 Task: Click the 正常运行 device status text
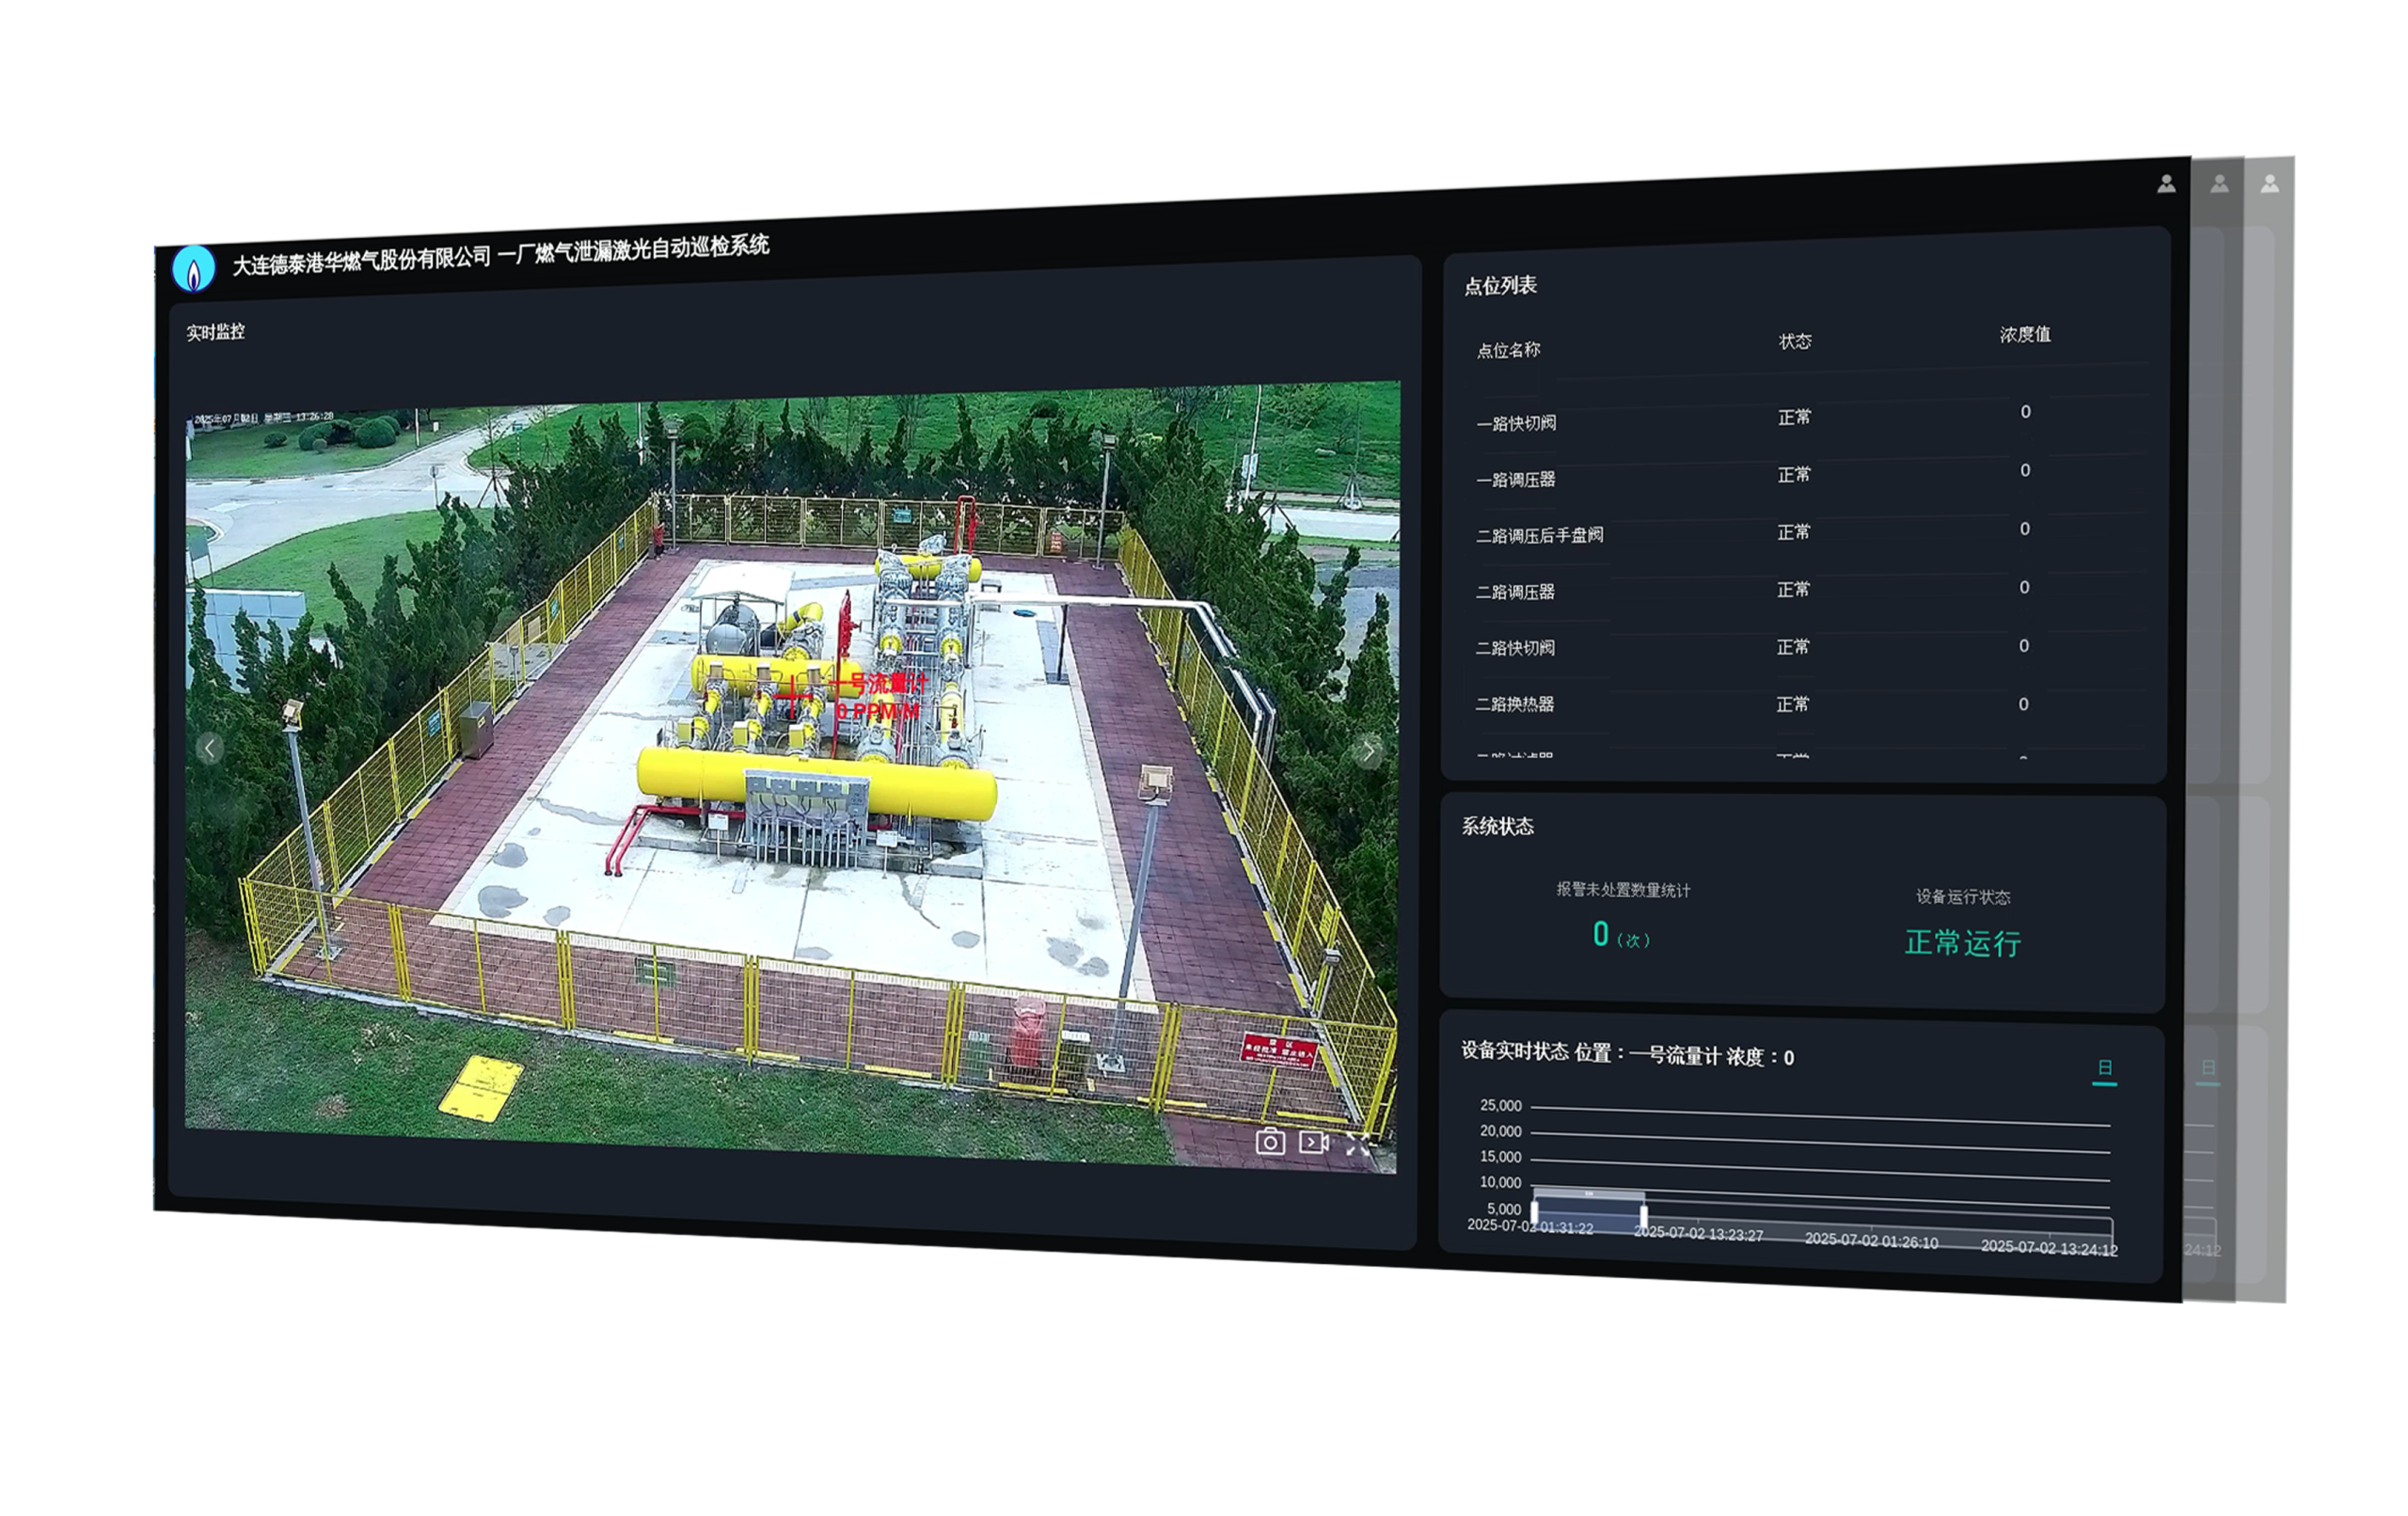pyautogui.click(x=1962, y=943)
